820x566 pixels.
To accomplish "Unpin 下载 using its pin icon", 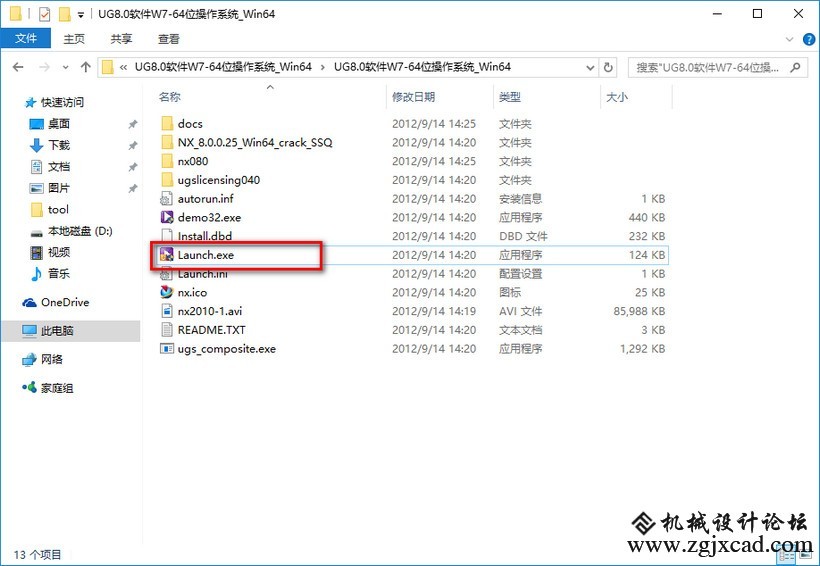I will 133,145.
